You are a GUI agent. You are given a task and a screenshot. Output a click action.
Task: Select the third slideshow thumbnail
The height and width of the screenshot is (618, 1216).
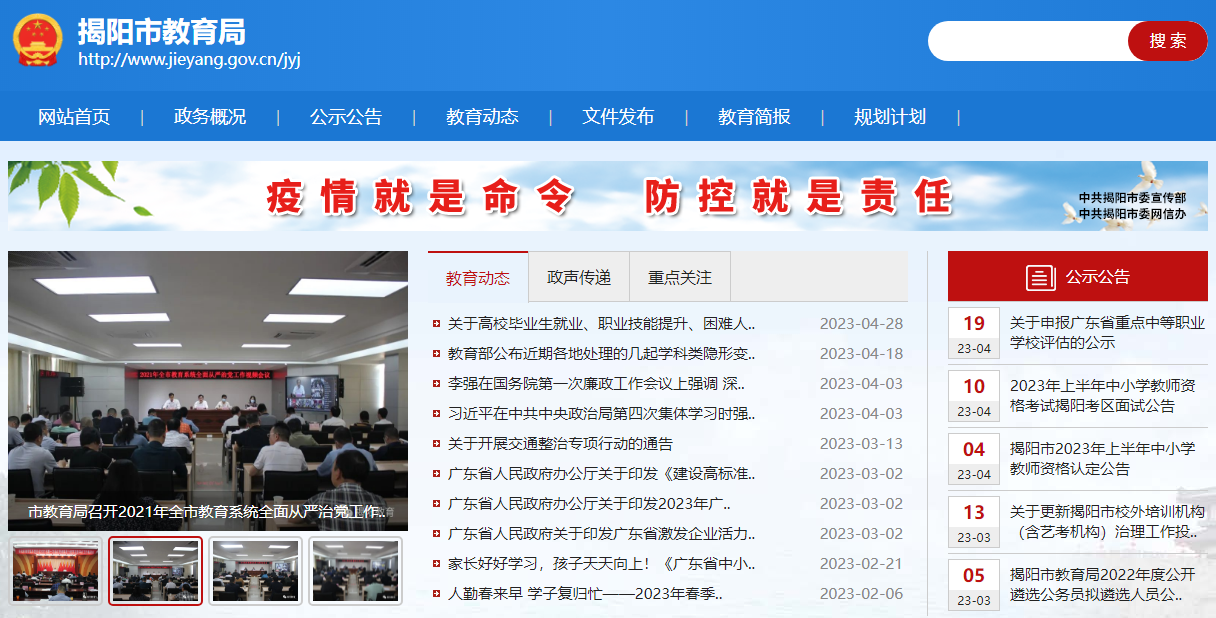pos(256,571)
